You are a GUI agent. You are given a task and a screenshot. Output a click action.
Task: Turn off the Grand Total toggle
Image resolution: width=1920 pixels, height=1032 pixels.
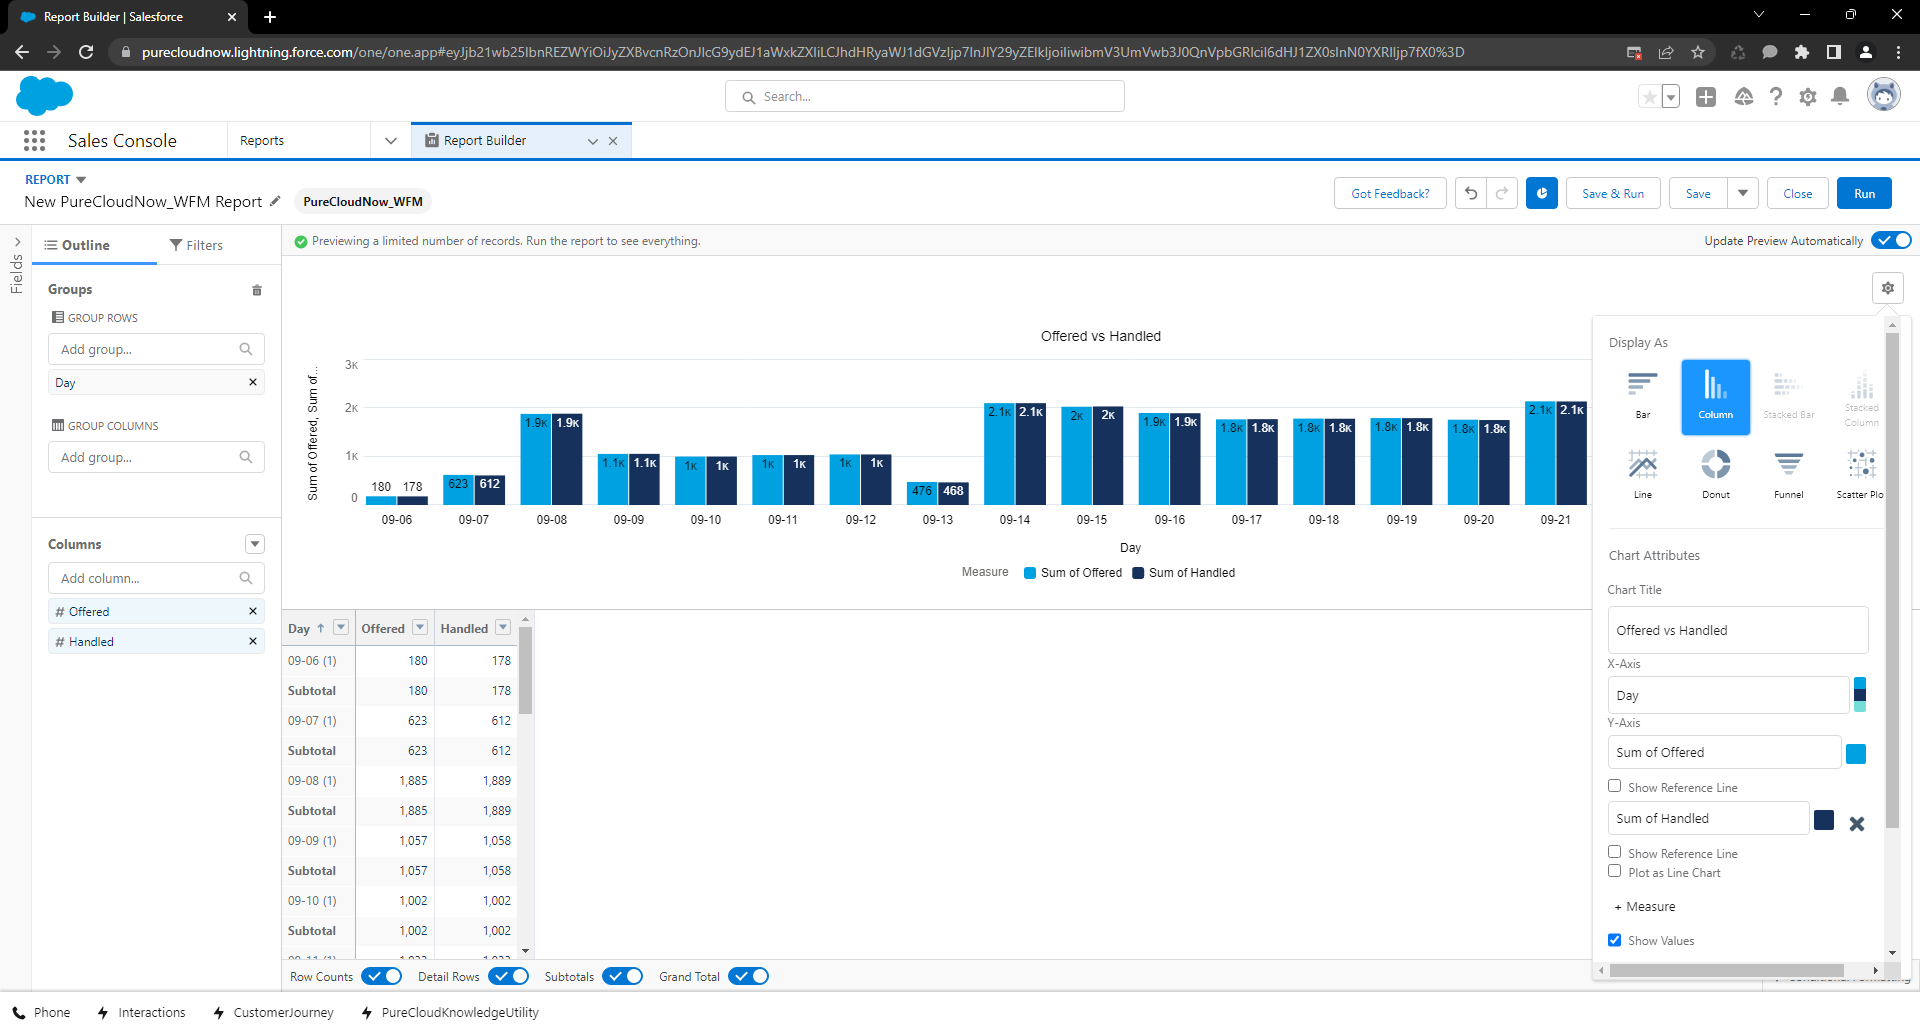point(748,977)
